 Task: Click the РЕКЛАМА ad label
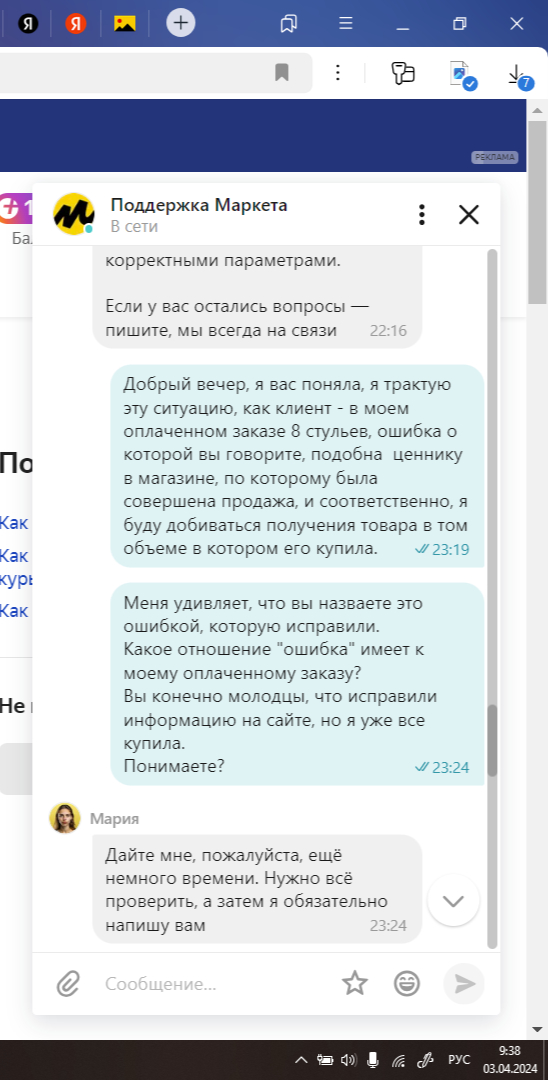[x=494, y=157]
